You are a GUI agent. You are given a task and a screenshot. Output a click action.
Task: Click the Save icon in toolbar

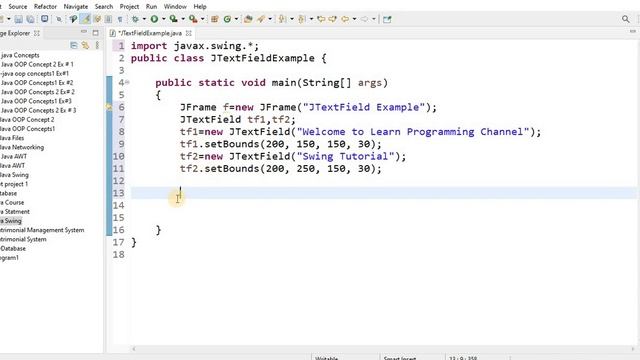tap(18, 19)
